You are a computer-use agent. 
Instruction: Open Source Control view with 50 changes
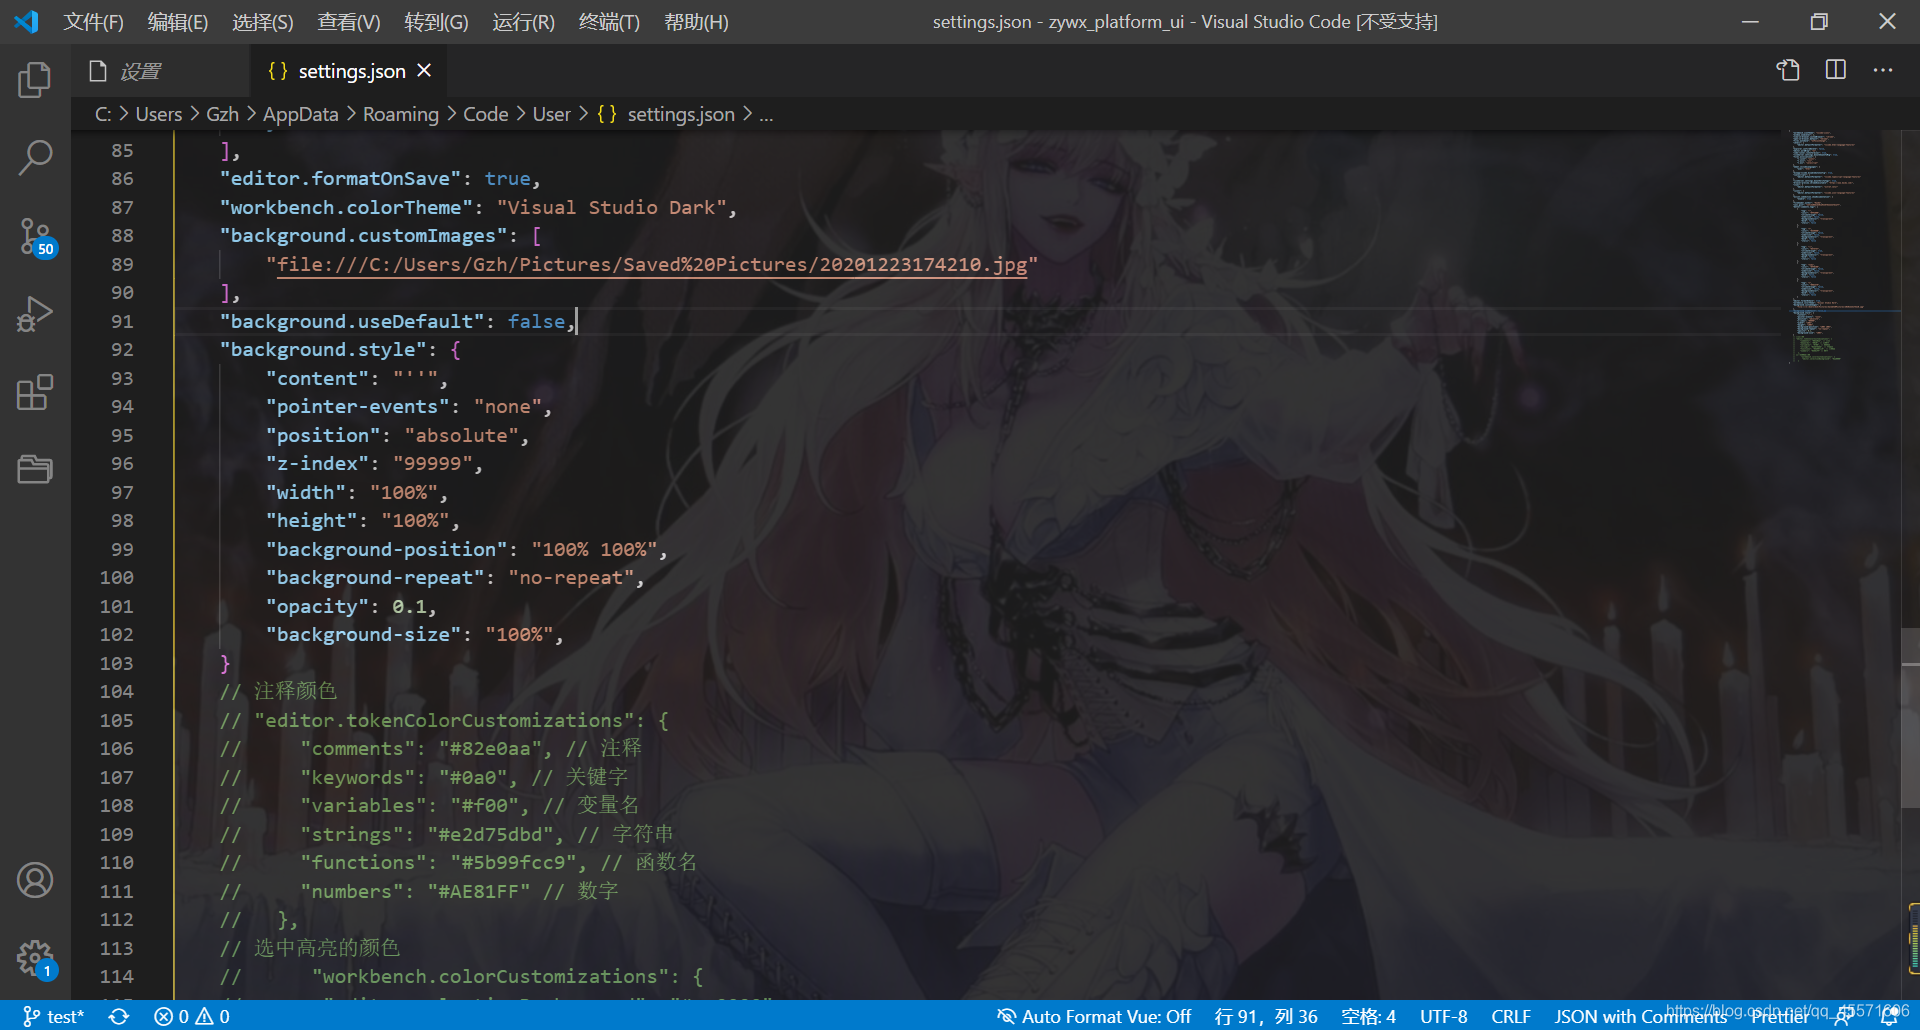pyautogui.click(x=35, y=238)
